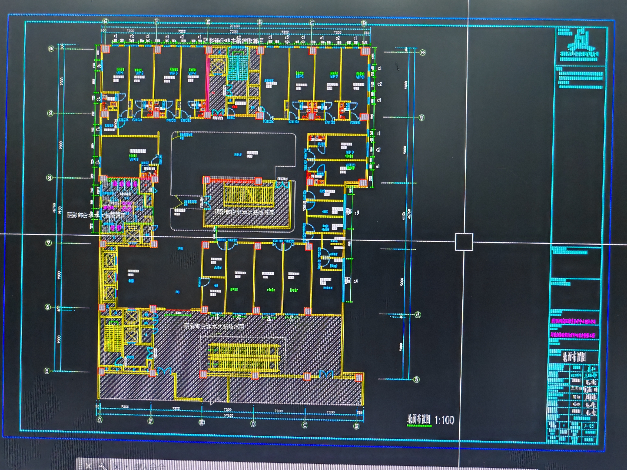627x470 pixels.
Task: Click the cyan notes text under the logo
Action: [578, 78]
